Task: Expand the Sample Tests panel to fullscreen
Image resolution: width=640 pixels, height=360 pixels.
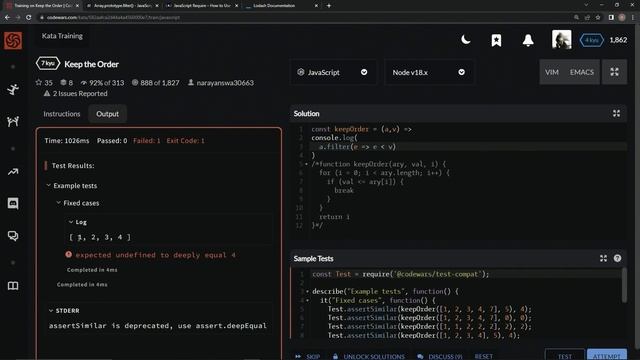Action: (x=603, y=258)
